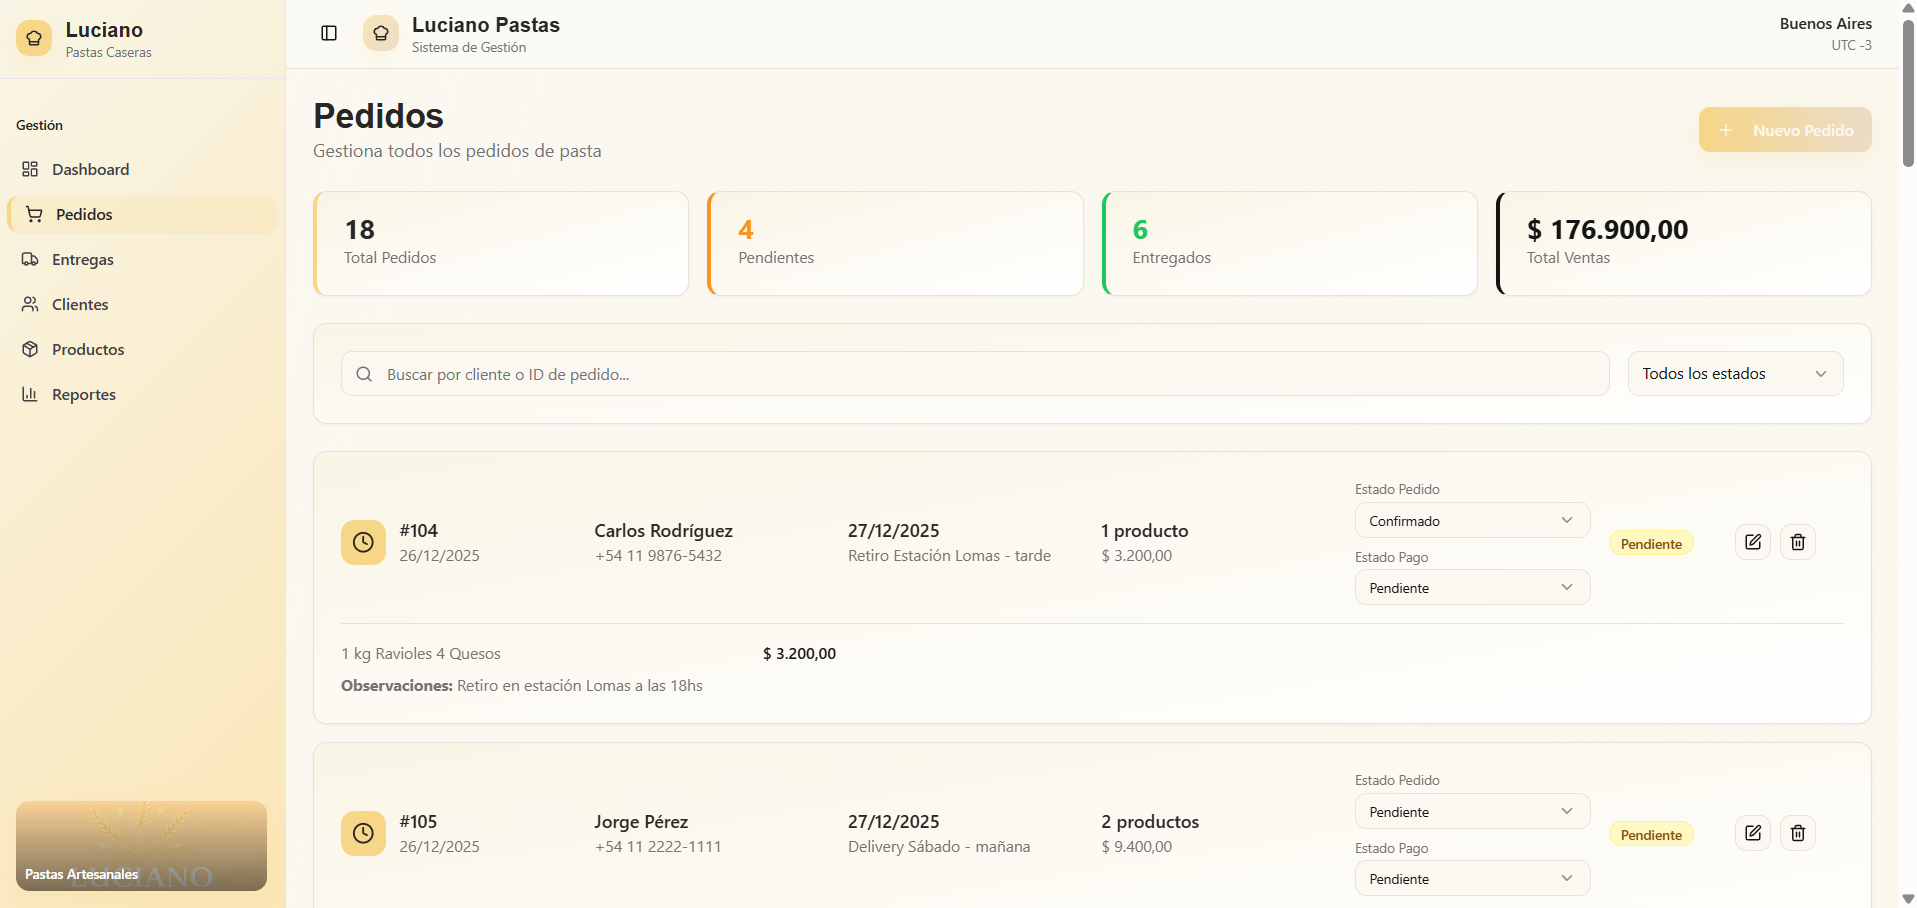Delete order #105 with the trash icon

click(1798, 833)
